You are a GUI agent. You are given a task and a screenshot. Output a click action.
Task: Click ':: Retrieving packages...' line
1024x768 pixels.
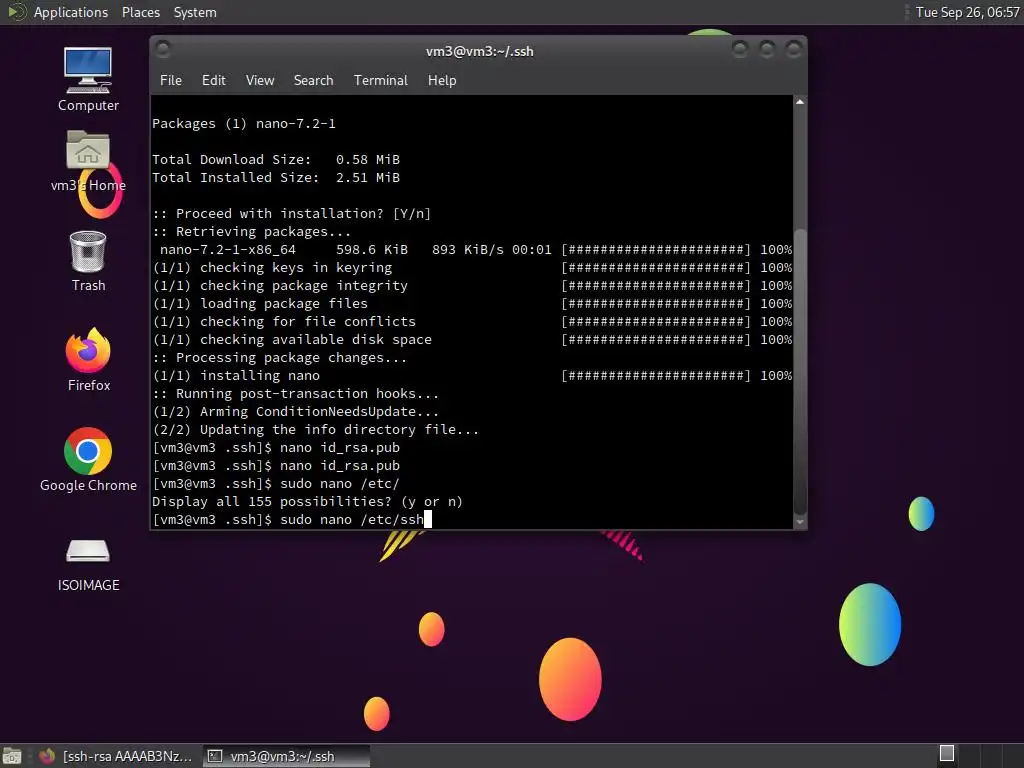251,232
